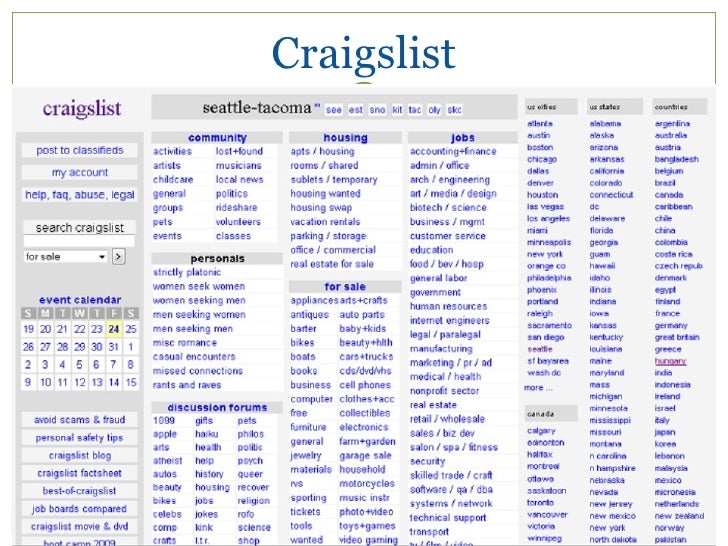Viewport: 728px width, 546px height.
Task: Open technical support jobs
Action: pos(448,518)
